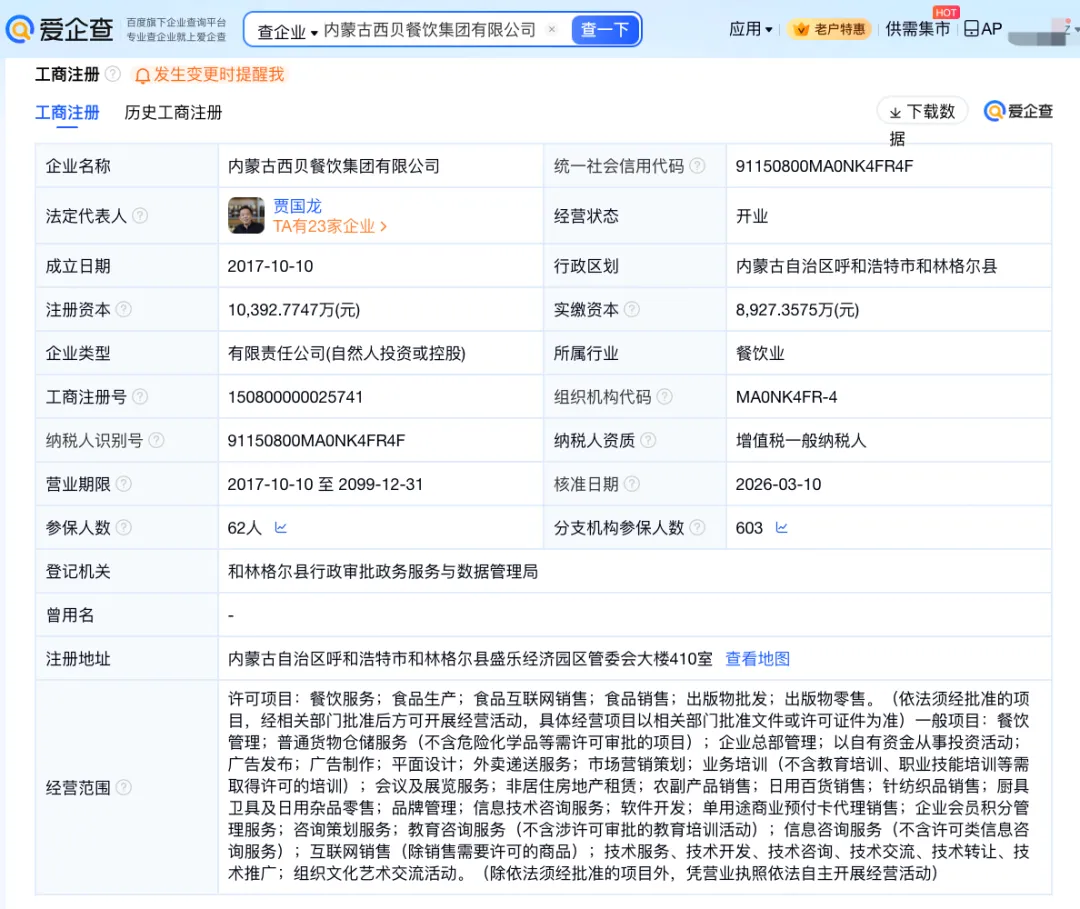Open the 应用 dropdown menu
Viewport: 1080px width, 909px height.
[751, 29]
